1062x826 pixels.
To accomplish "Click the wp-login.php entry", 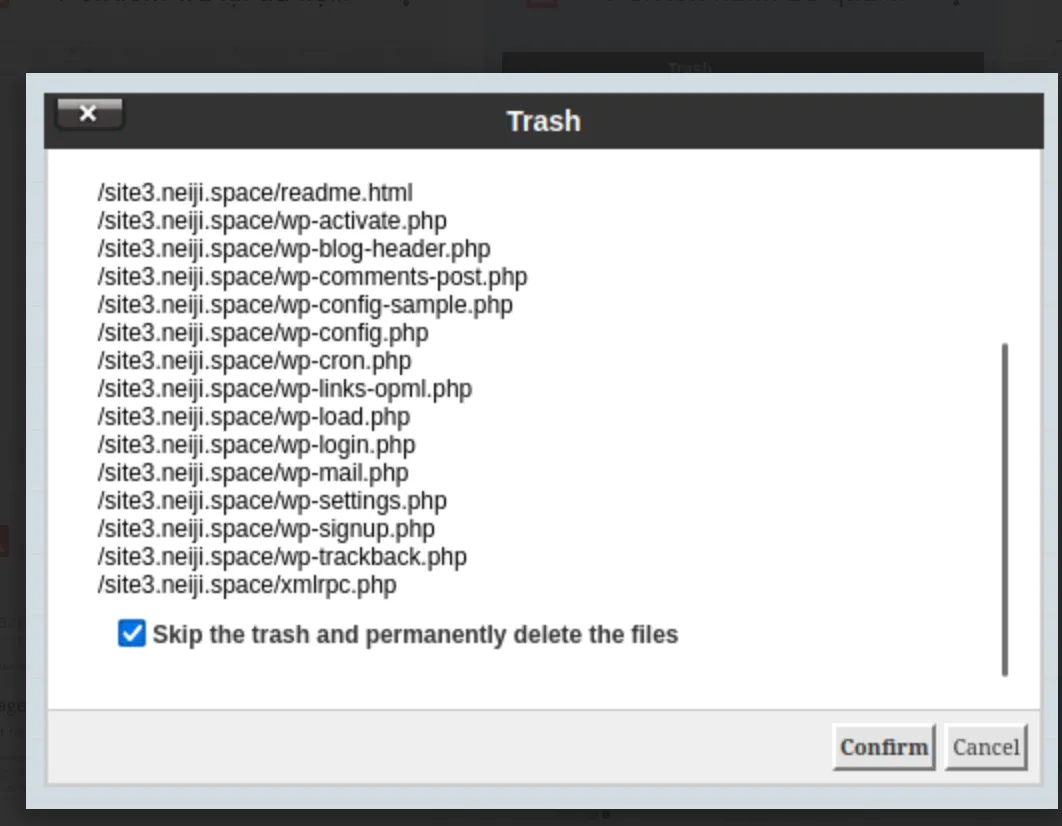I will (x=257, y=445).
